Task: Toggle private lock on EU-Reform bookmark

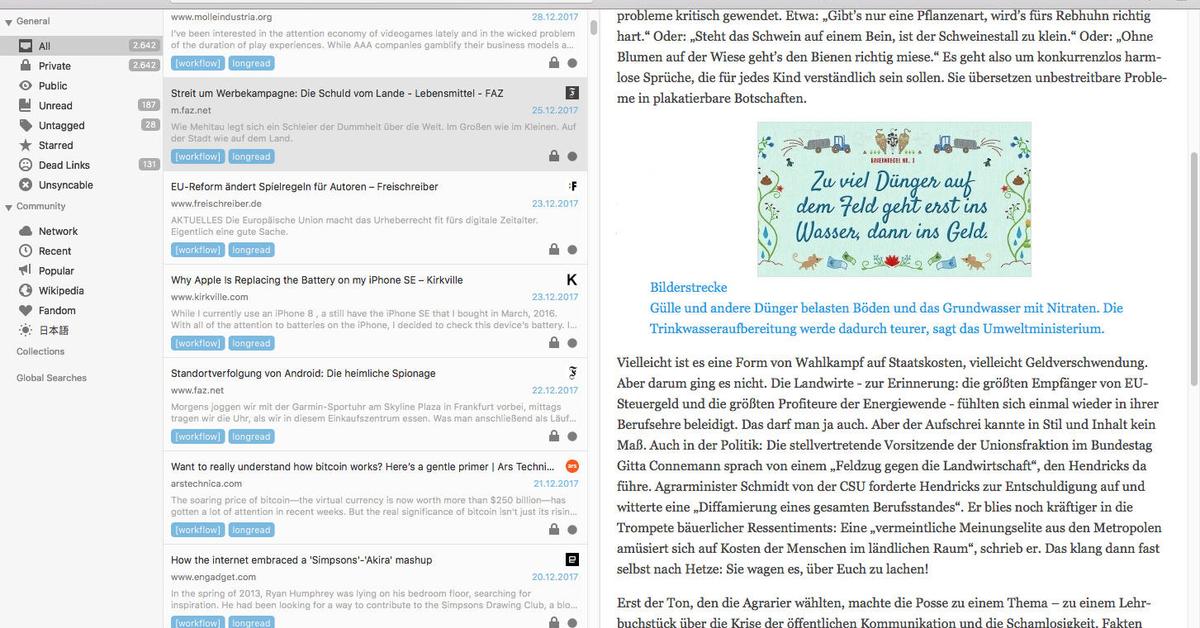Action: coord(554,249)
